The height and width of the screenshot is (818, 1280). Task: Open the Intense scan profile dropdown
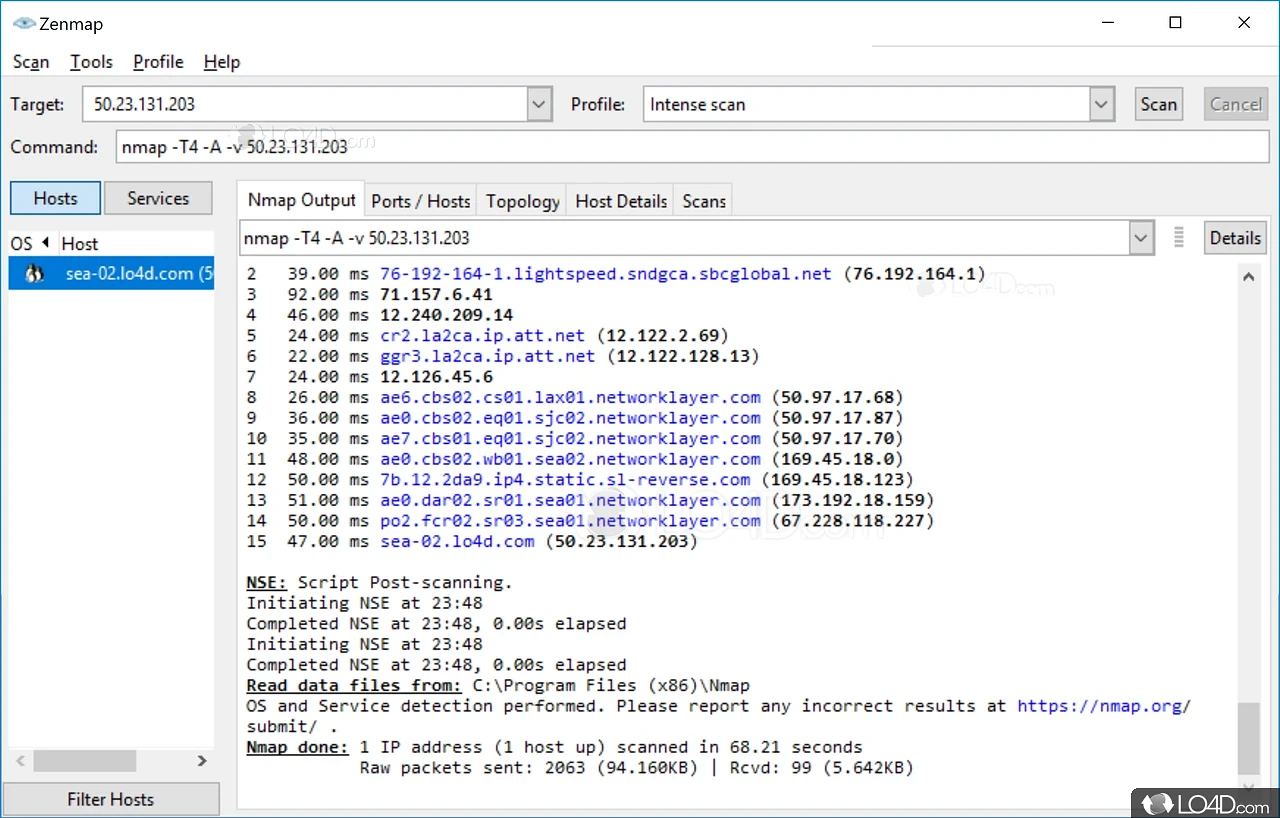[1100, 103]
